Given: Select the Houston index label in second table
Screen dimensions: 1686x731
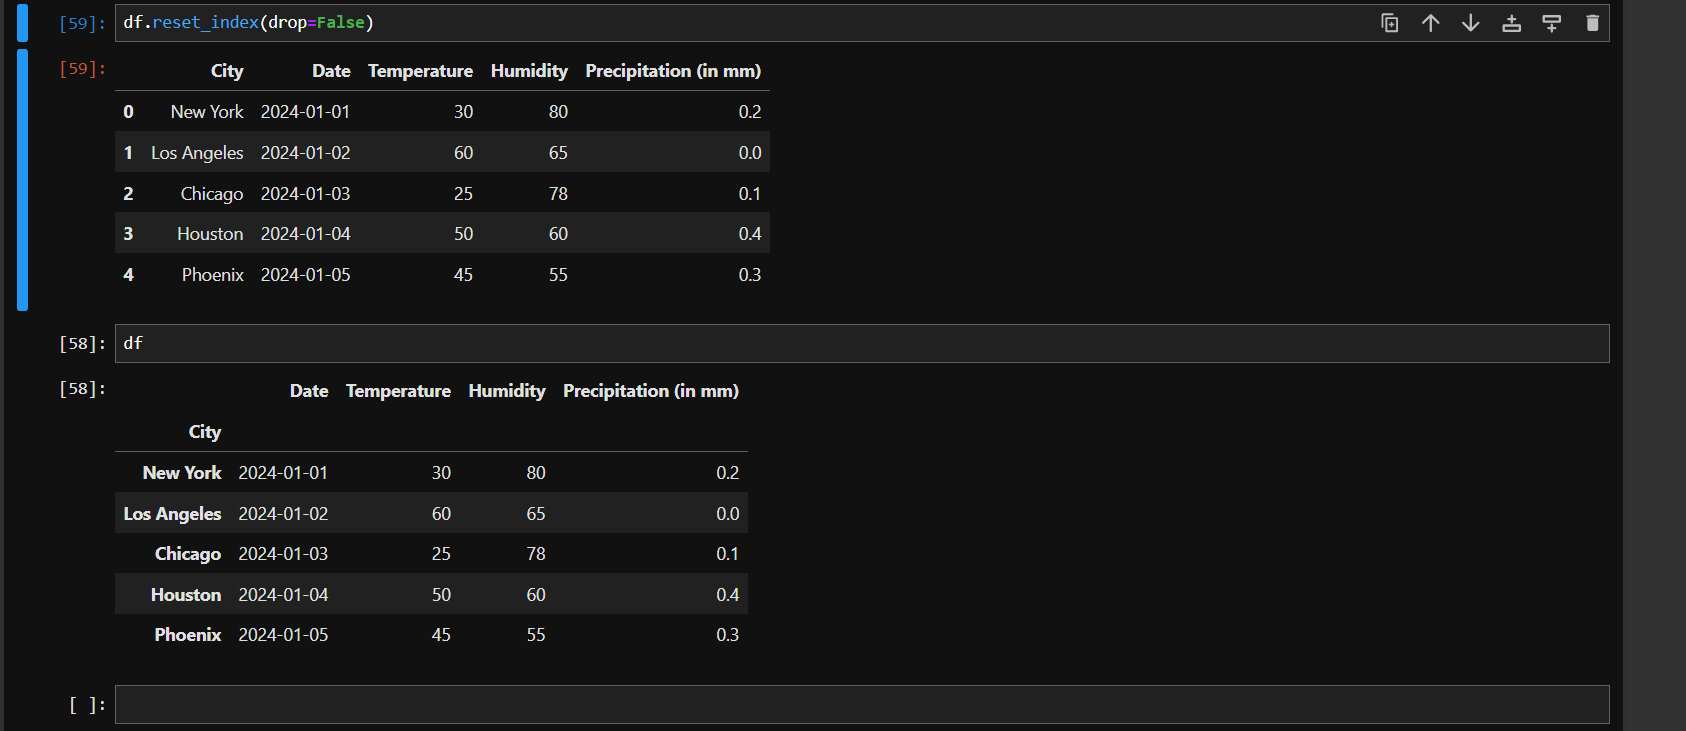Looking at the screenshot, I should tap(186, 594).
